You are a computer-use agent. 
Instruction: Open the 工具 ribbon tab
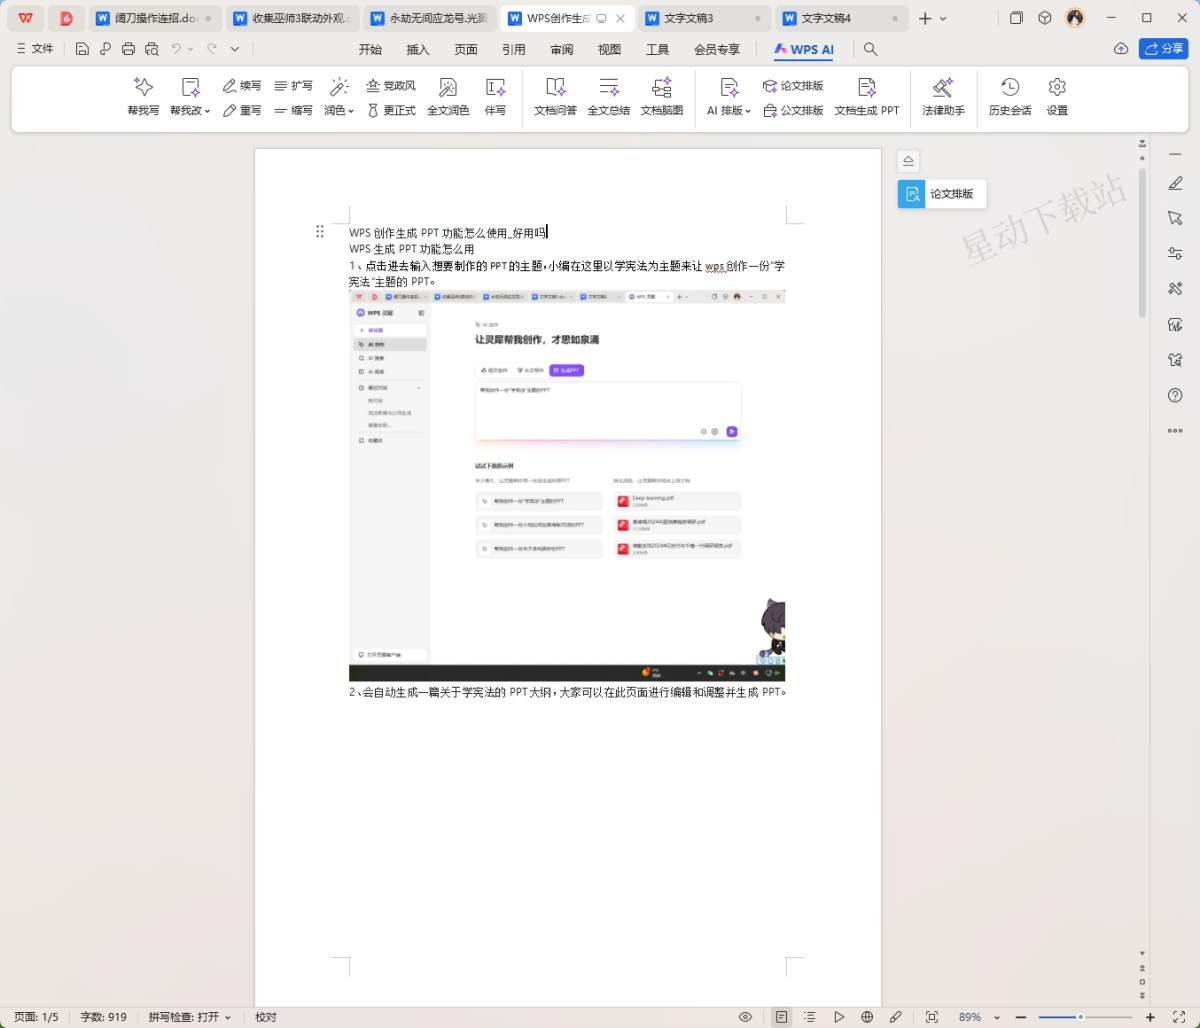coord(657,49)
